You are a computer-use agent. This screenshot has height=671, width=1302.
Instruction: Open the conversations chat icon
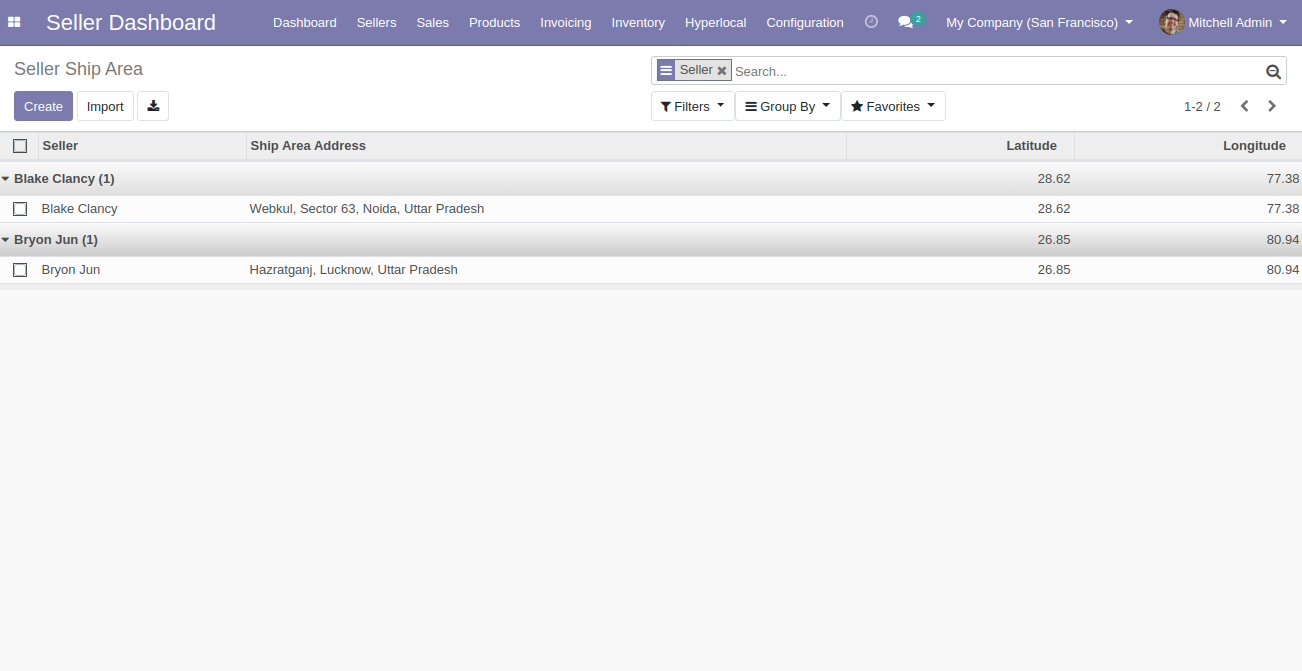[x=906, y=22]
